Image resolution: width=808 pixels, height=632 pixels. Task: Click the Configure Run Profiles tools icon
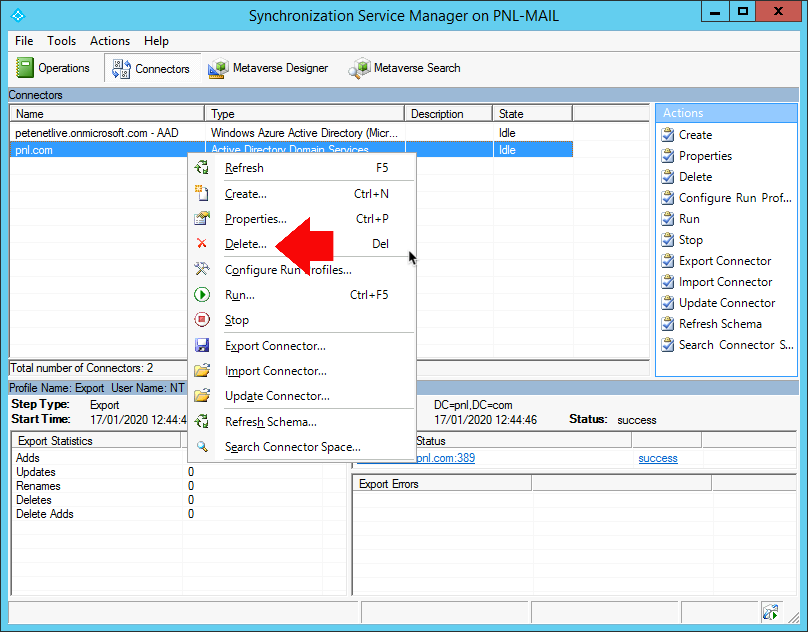coord(201,269)
